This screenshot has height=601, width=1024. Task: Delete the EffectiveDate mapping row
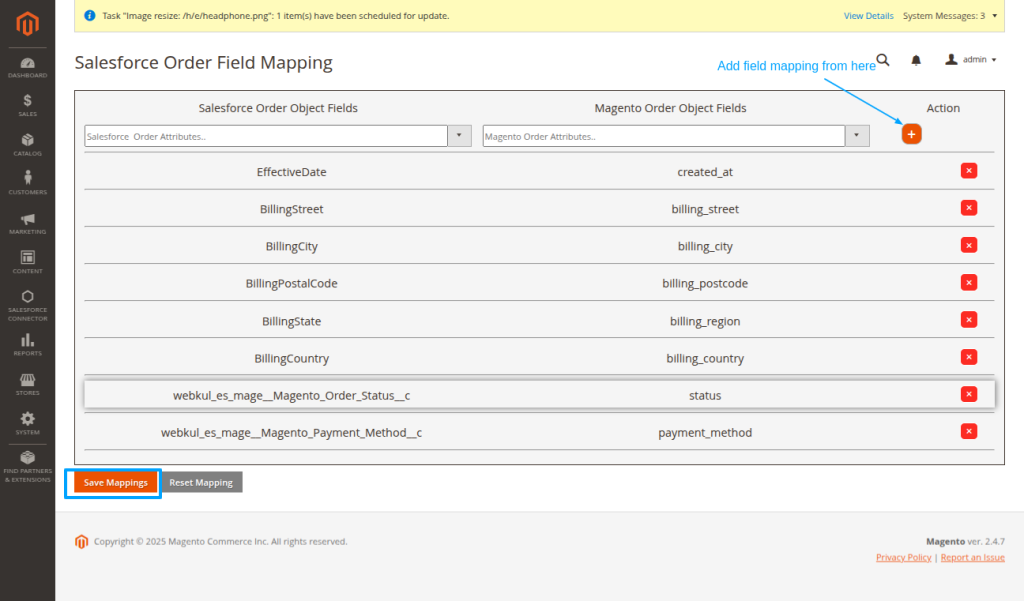click(x=969, y=171)
